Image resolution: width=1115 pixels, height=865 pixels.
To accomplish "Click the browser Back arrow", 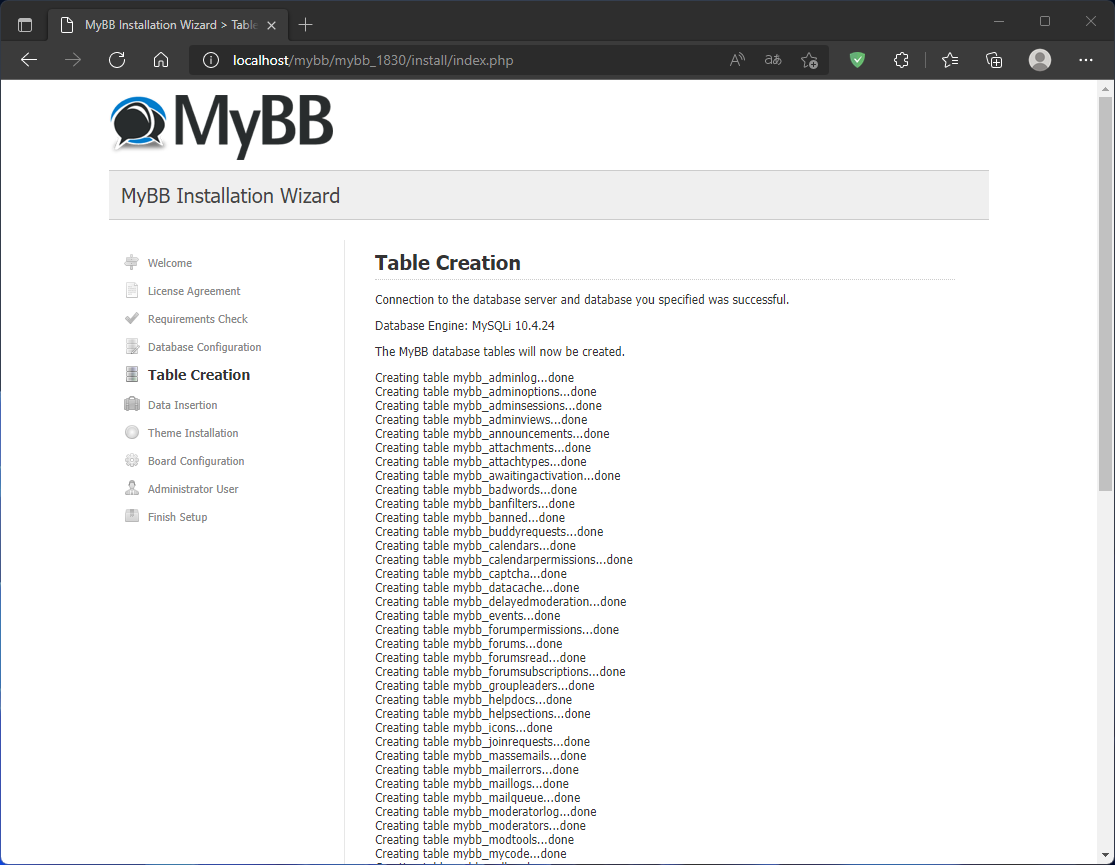I will pos(29,60).
